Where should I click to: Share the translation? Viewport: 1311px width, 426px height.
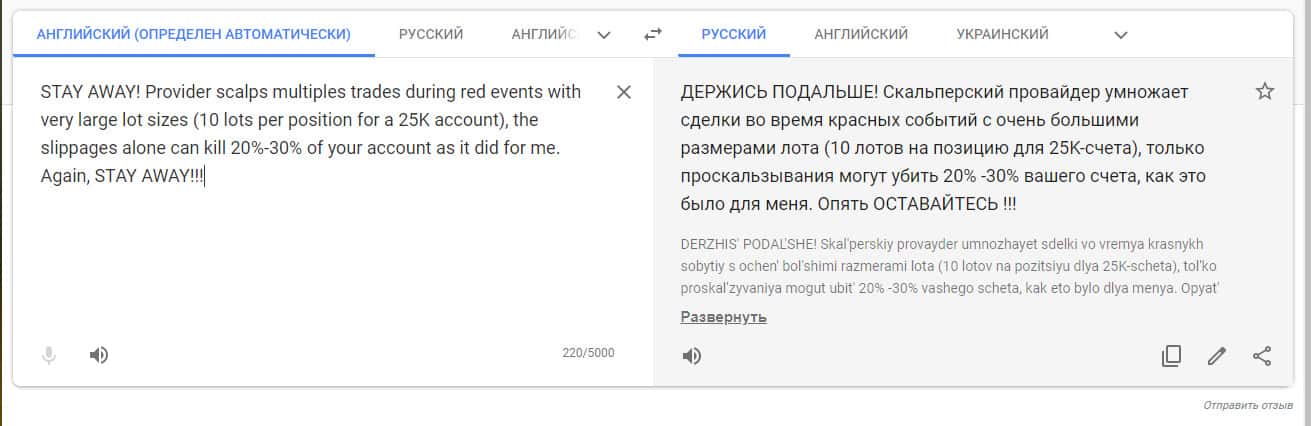tap(1262, 356)
